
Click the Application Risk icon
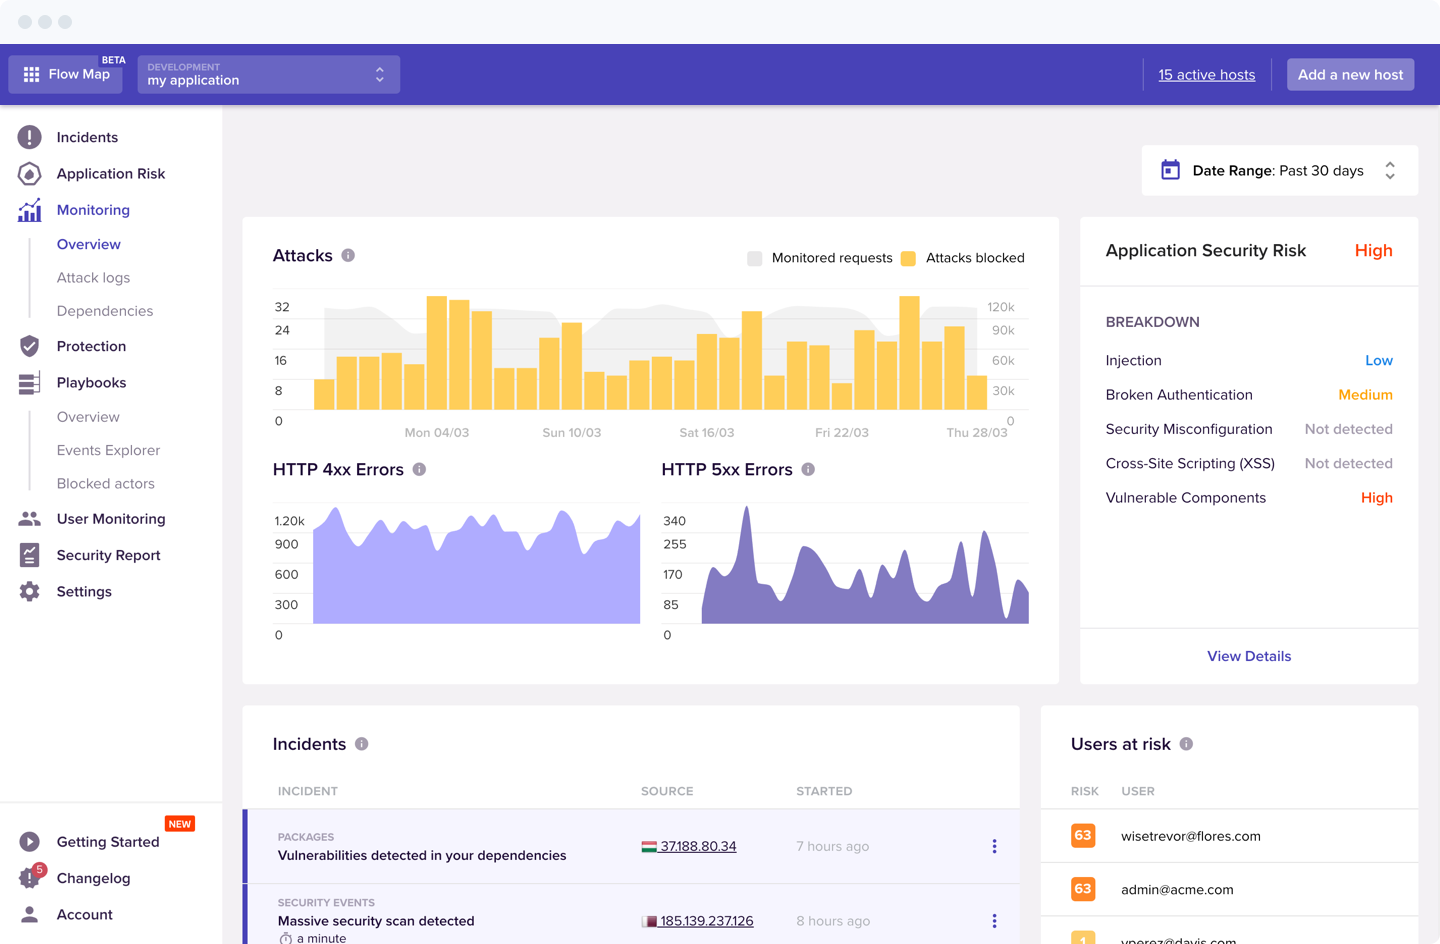pyautogui.click(x=30, y=174)
